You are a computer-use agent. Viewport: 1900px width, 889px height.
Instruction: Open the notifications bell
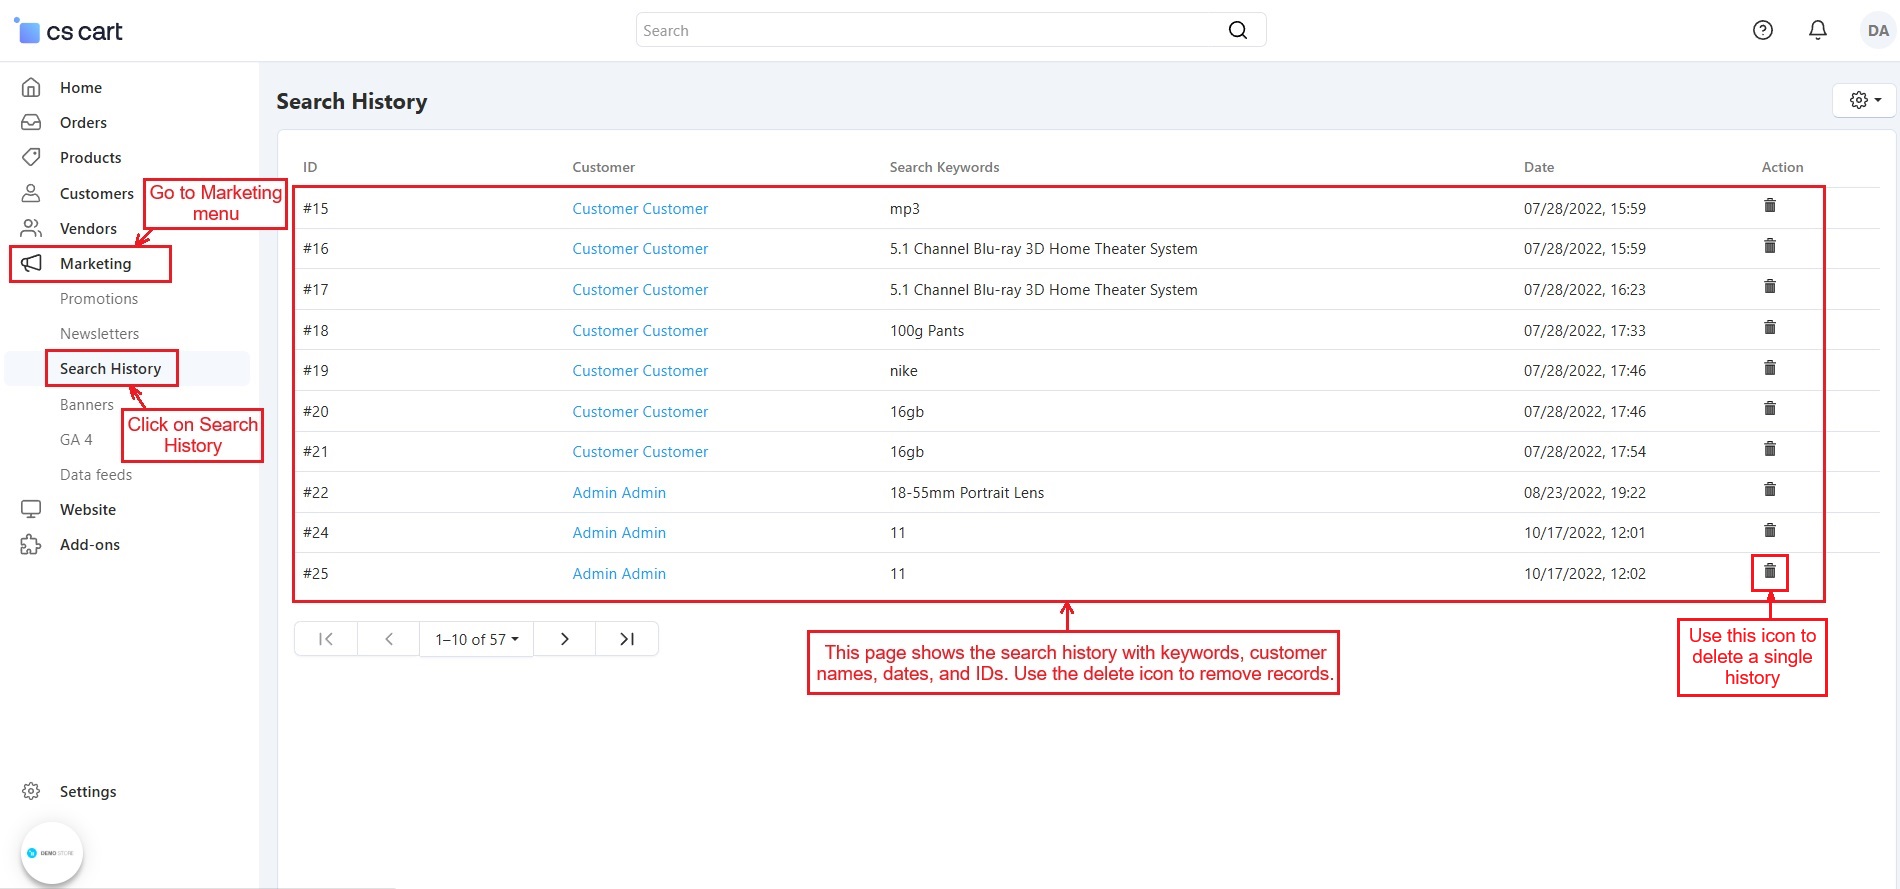point(1817,30)
